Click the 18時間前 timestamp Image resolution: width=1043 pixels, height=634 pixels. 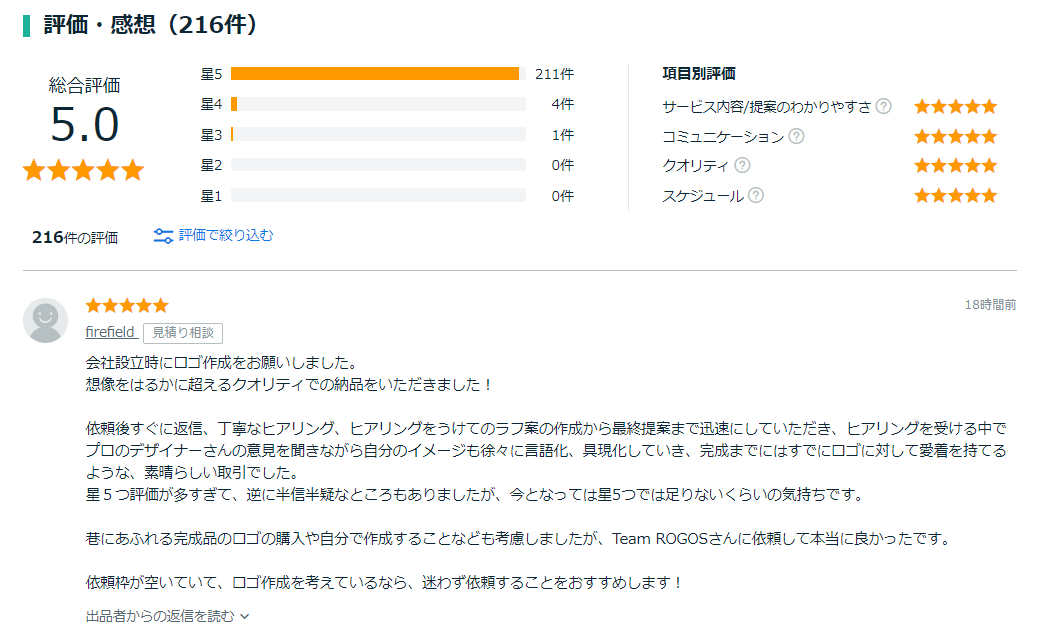pos(990,305)
